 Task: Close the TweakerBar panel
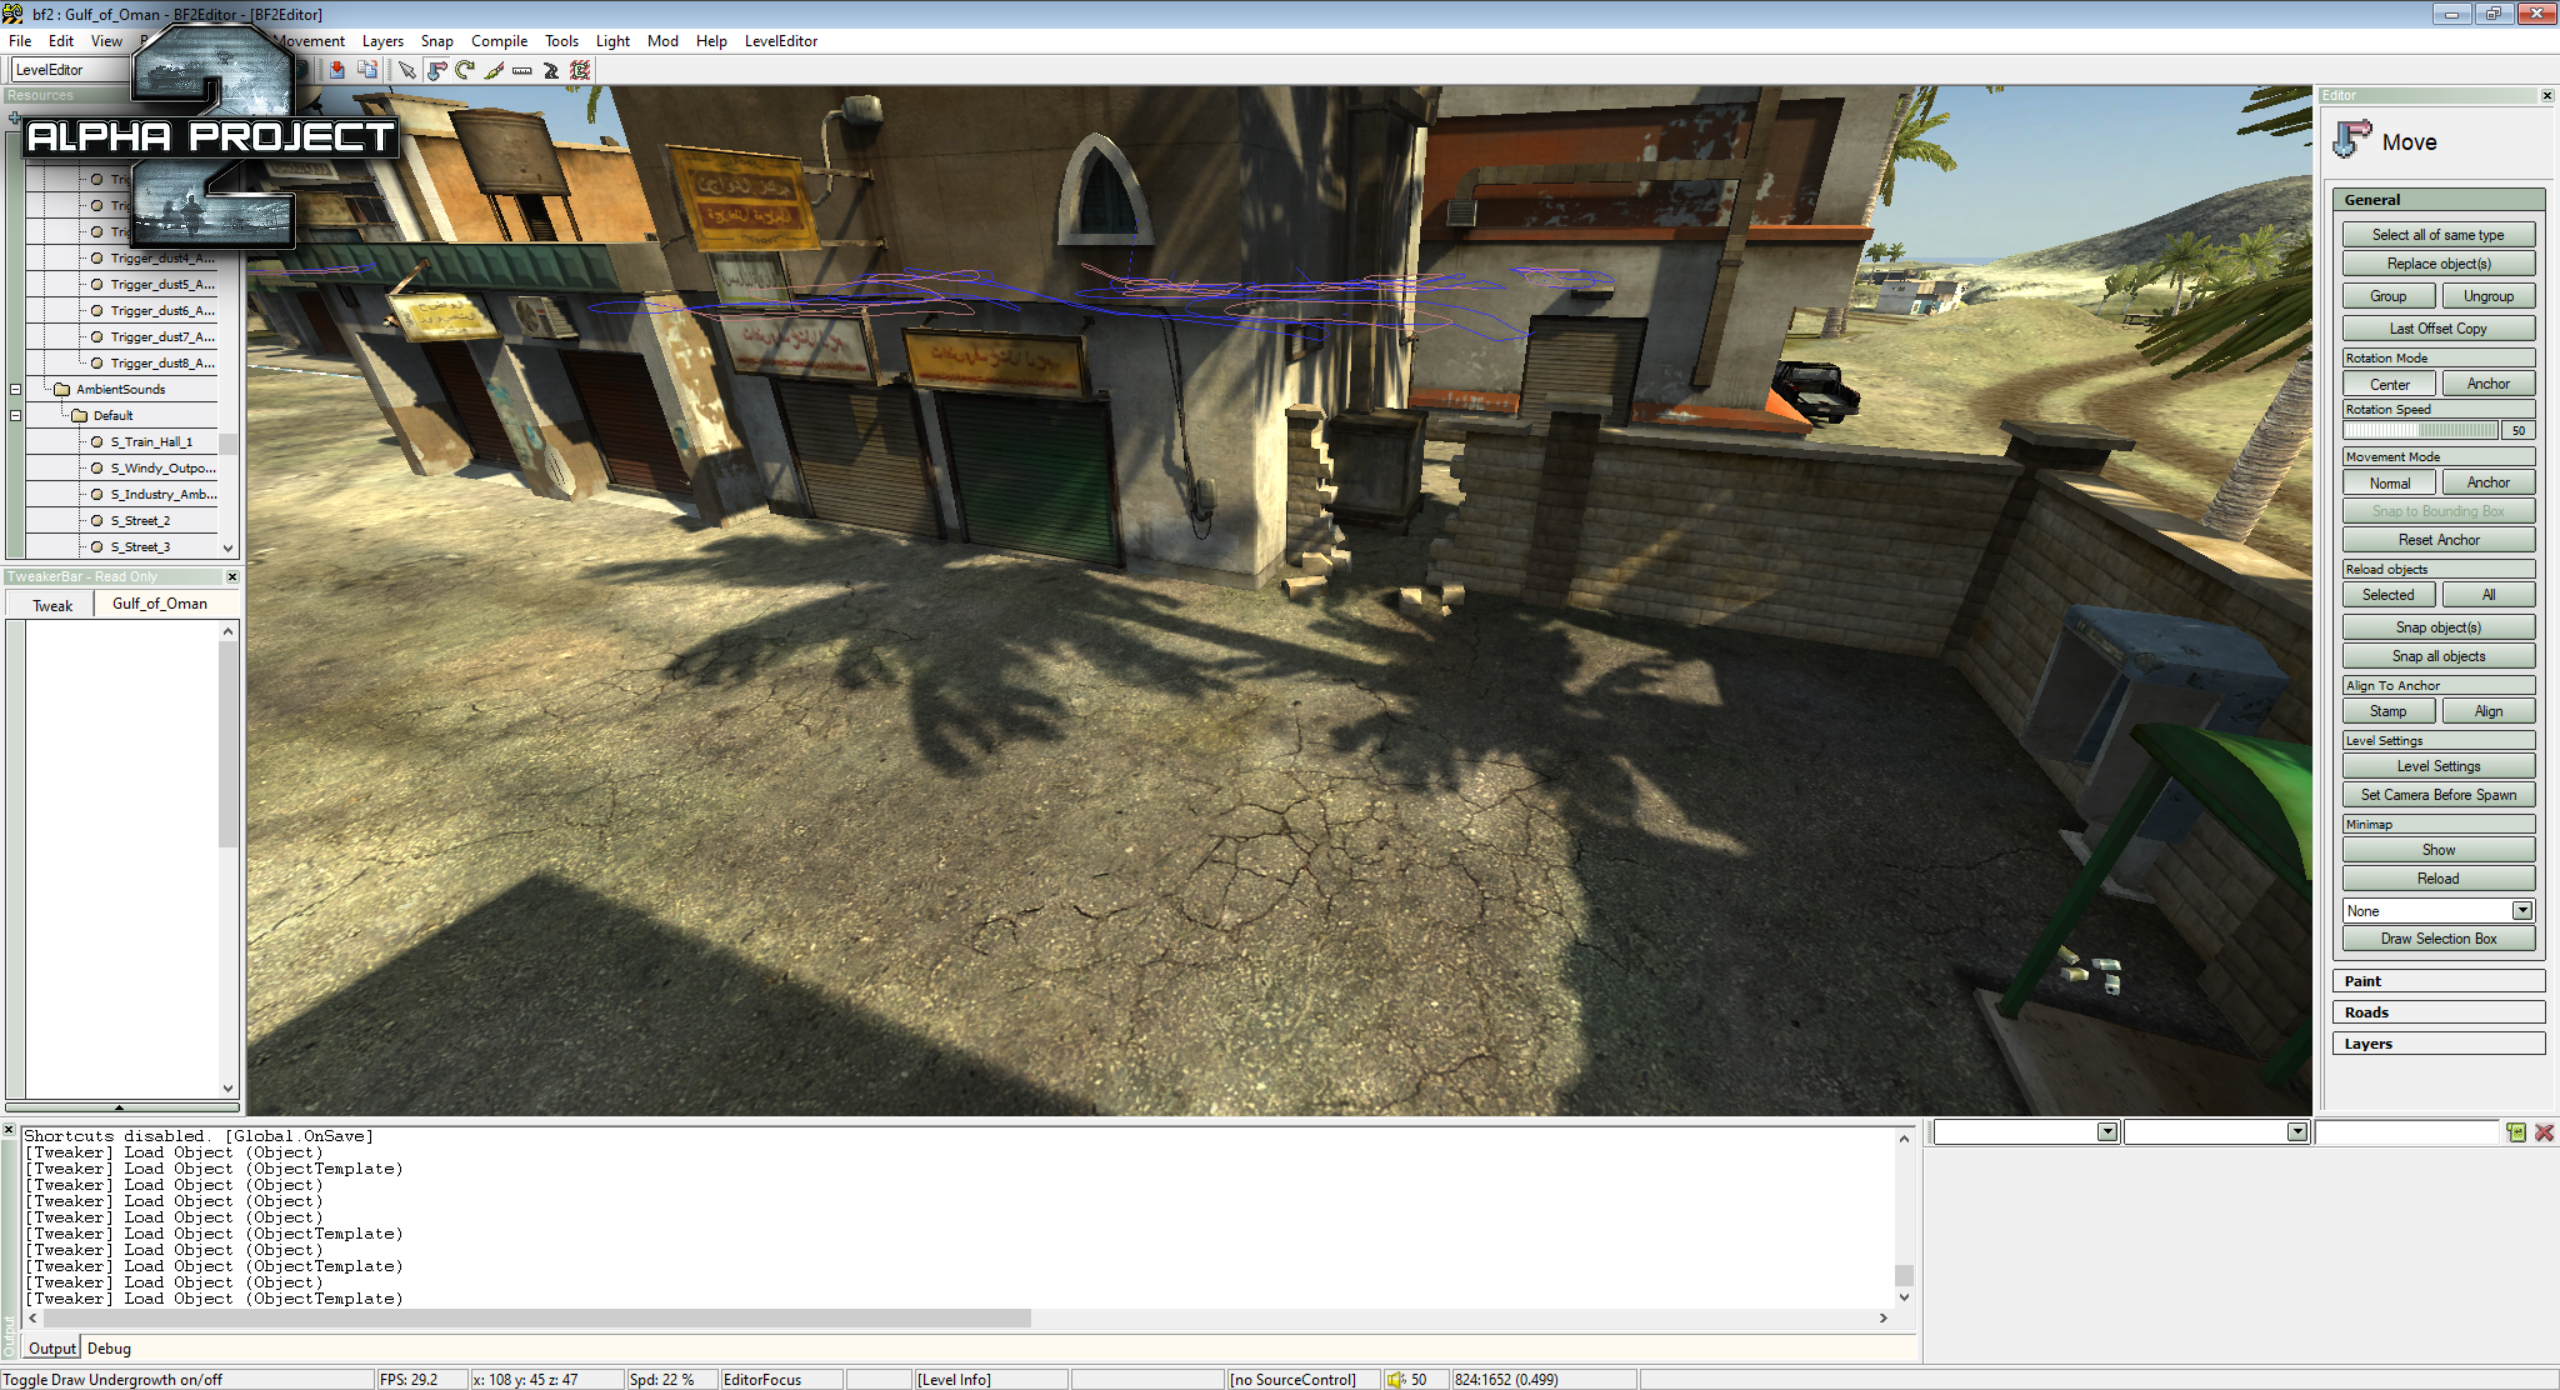click(x=232, y=577)
